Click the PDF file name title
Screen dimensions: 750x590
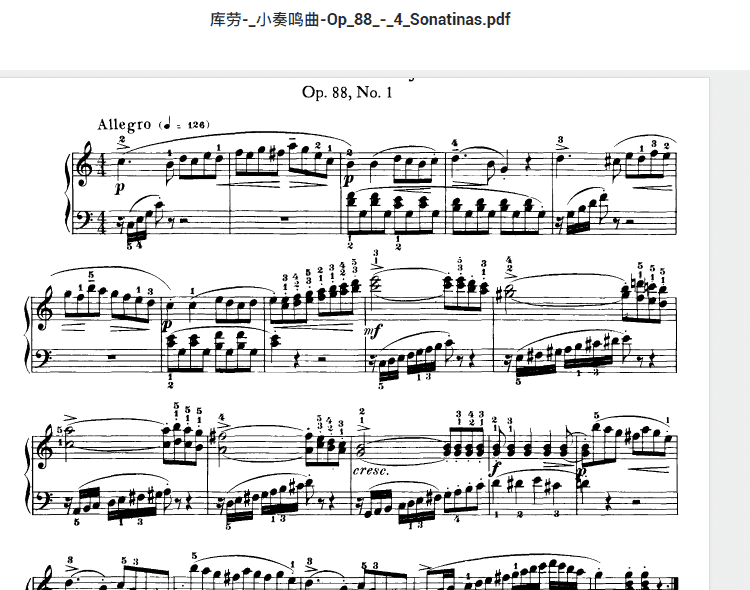(360, 20)
